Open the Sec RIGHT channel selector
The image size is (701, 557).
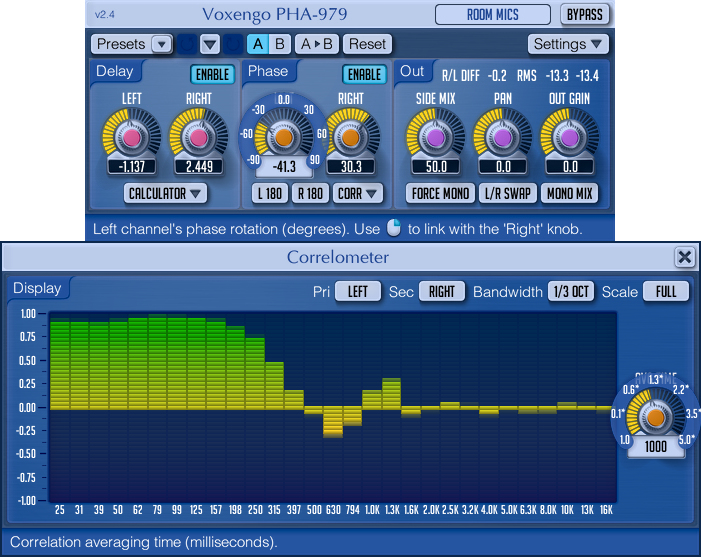point(442,292)
